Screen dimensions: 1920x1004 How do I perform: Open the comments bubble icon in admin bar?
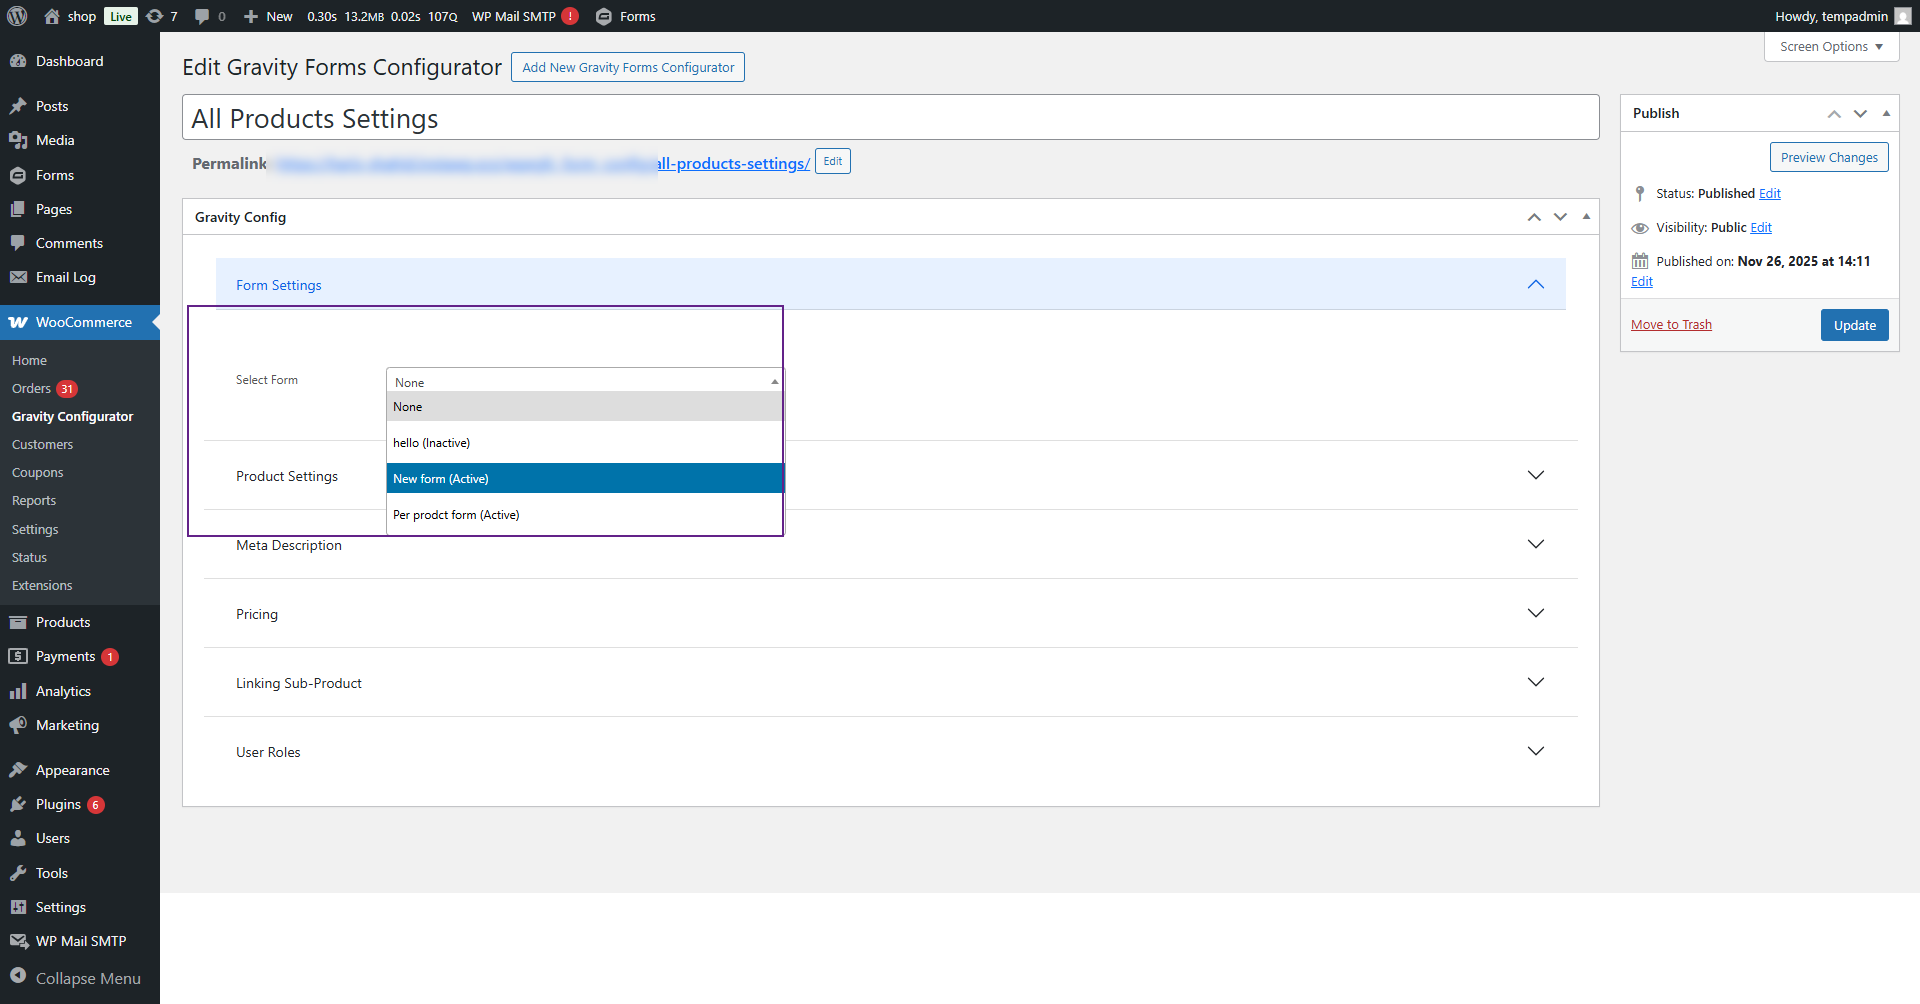[x=202, y=16]
